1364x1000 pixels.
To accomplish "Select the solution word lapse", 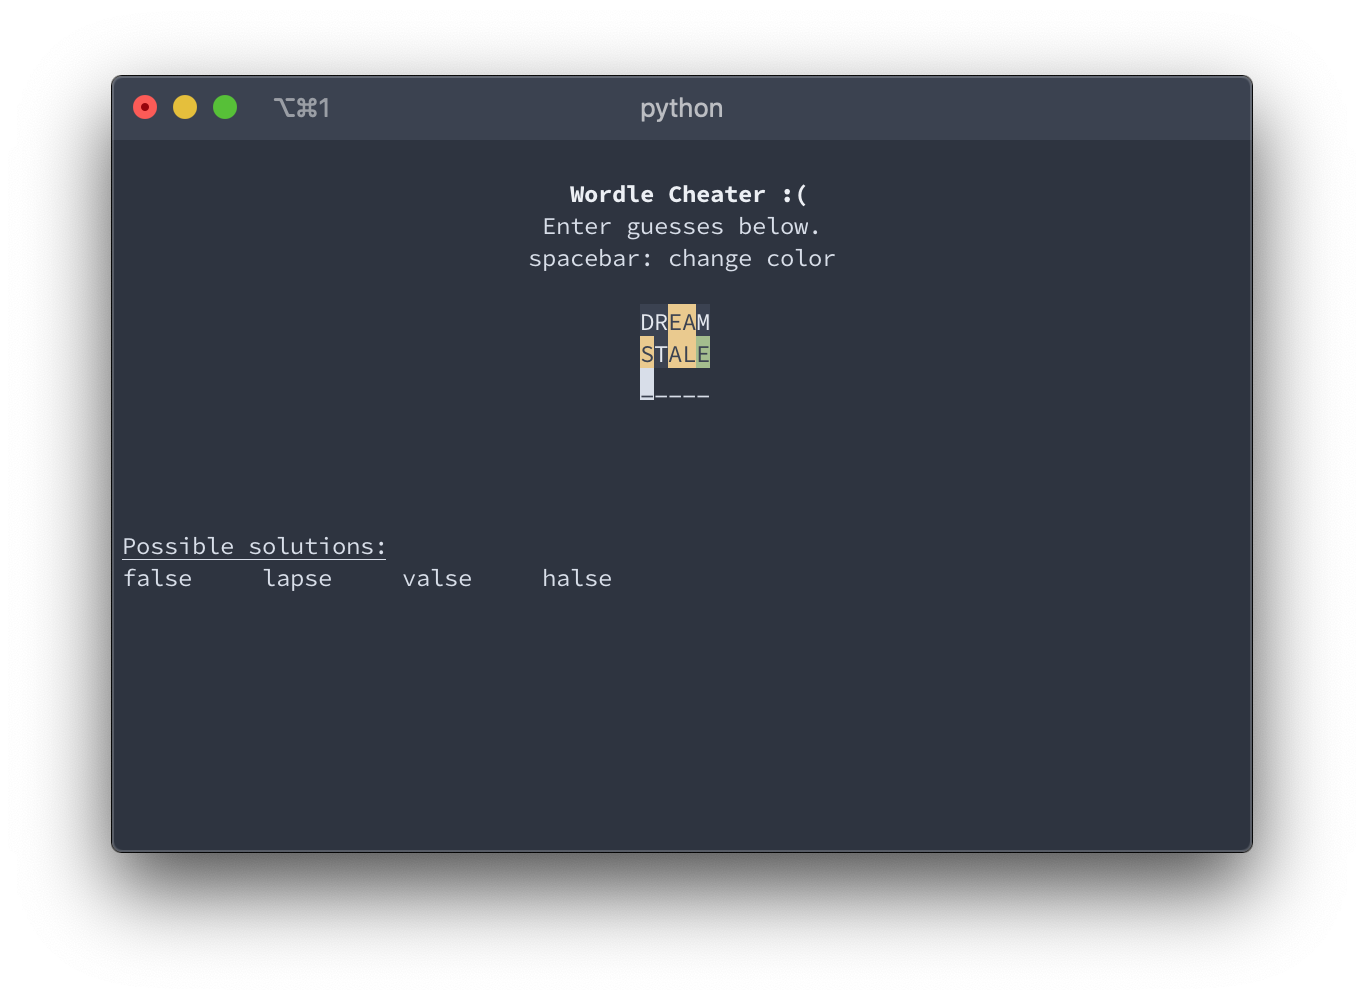I will (x=297, y=578).
